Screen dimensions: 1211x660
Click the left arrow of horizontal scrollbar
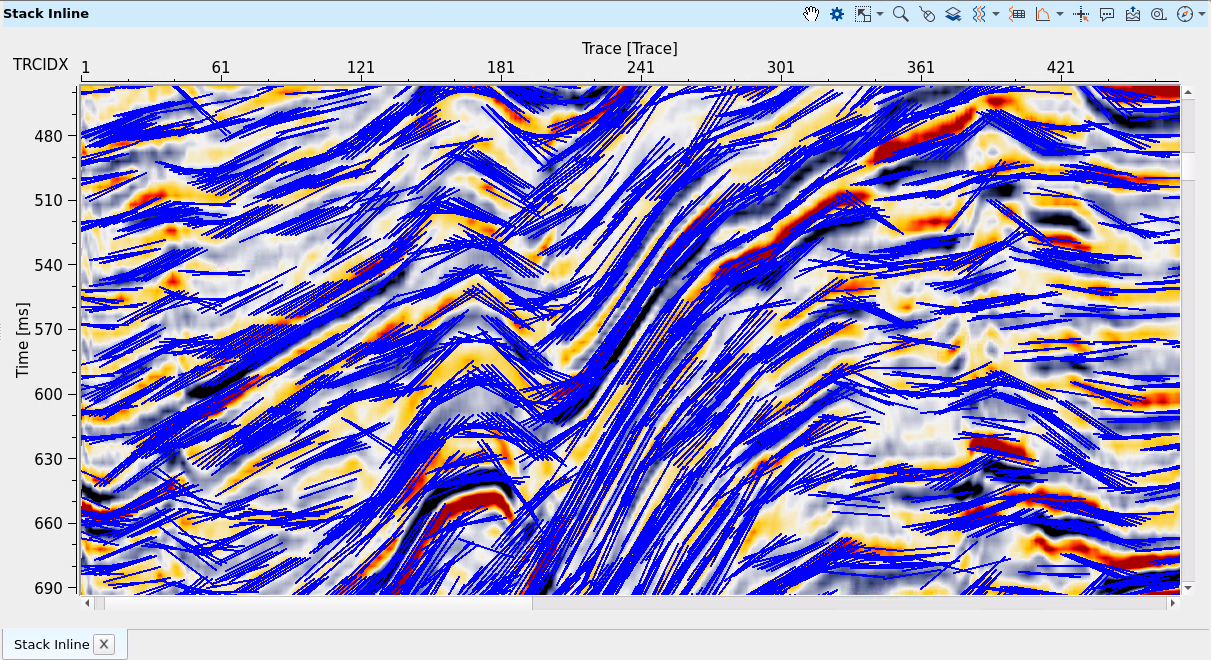tap(86, 603)
